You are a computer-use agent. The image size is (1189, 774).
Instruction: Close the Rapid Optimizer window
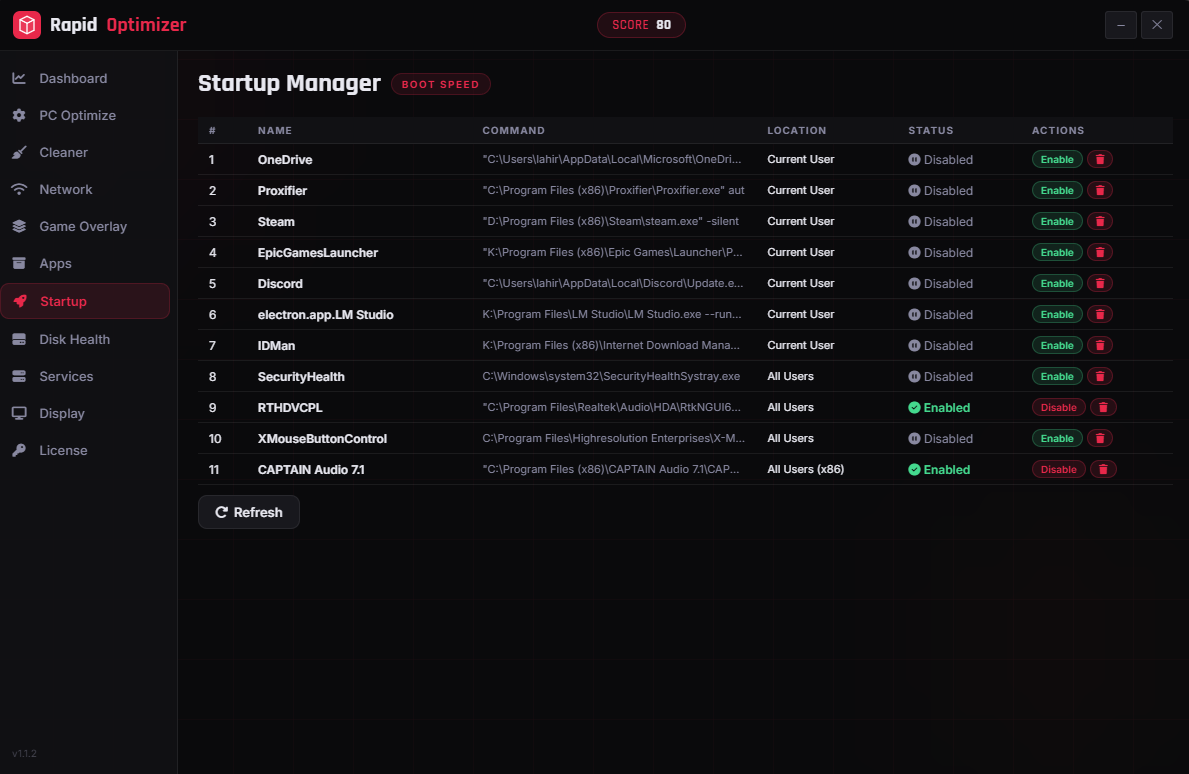(1157, 25)
